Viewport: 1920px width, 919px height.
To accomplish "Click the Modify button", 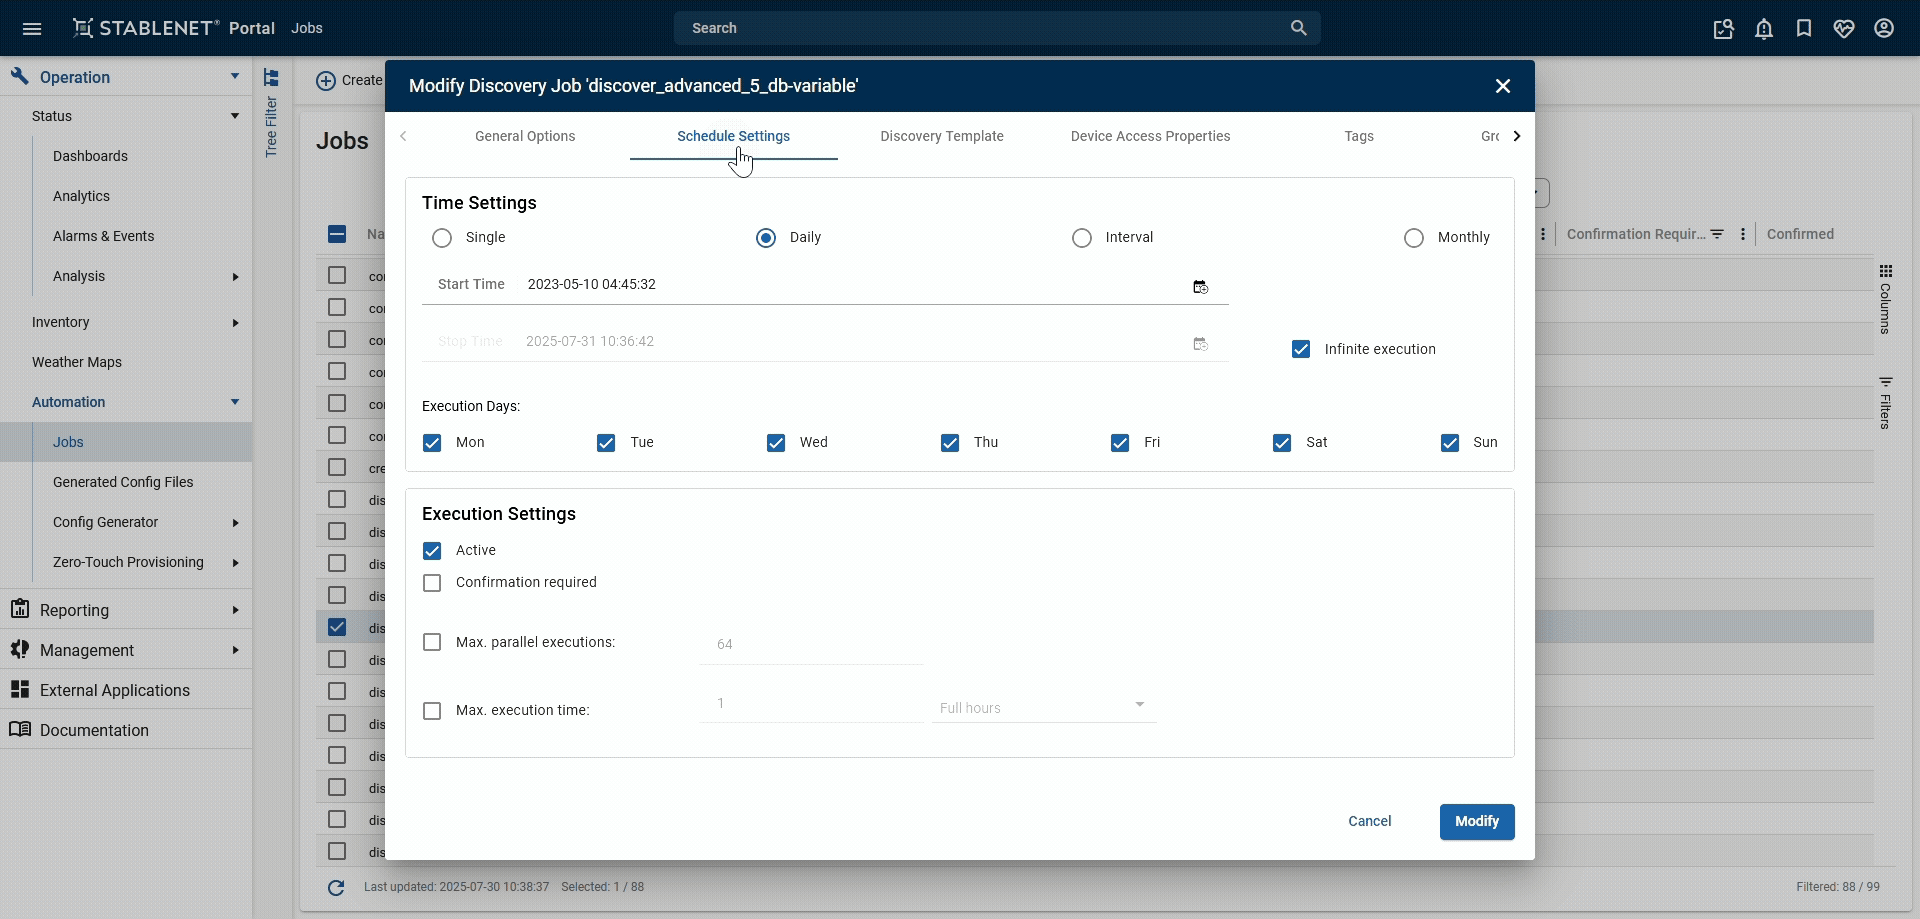I will click(x=1477, y=821).
